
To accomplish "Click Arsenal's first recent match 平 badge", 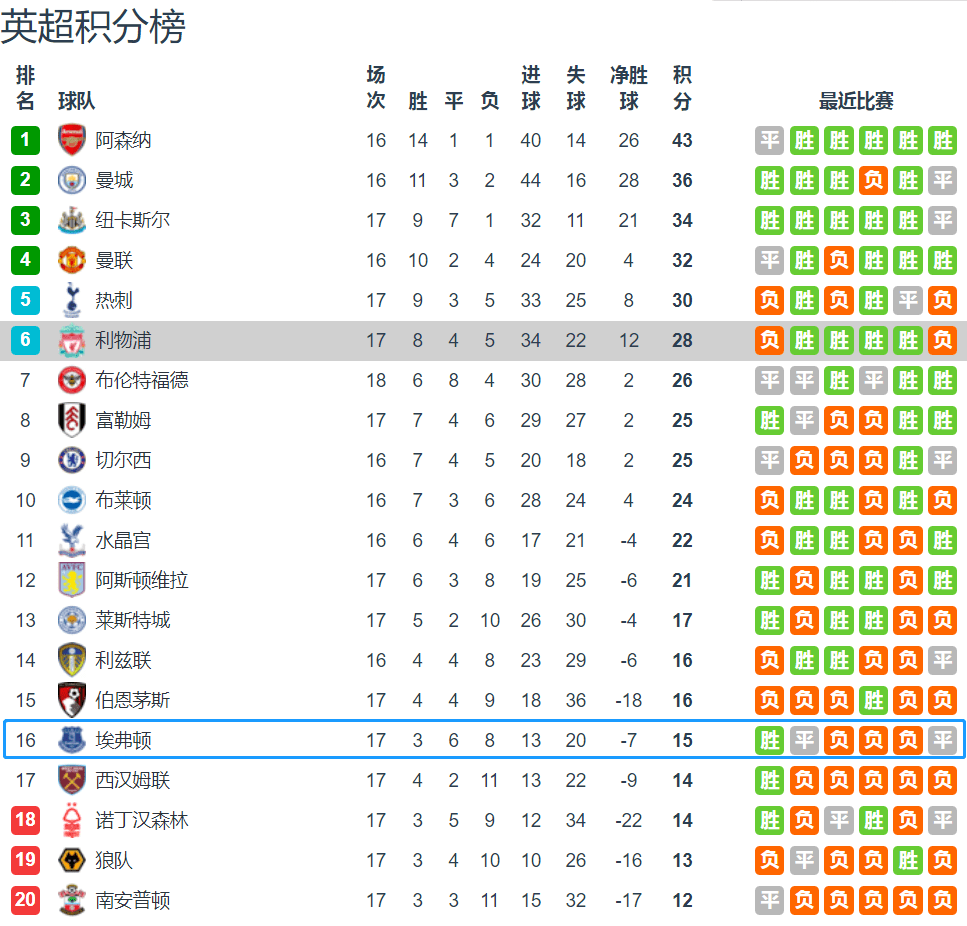I will [770, 140].
